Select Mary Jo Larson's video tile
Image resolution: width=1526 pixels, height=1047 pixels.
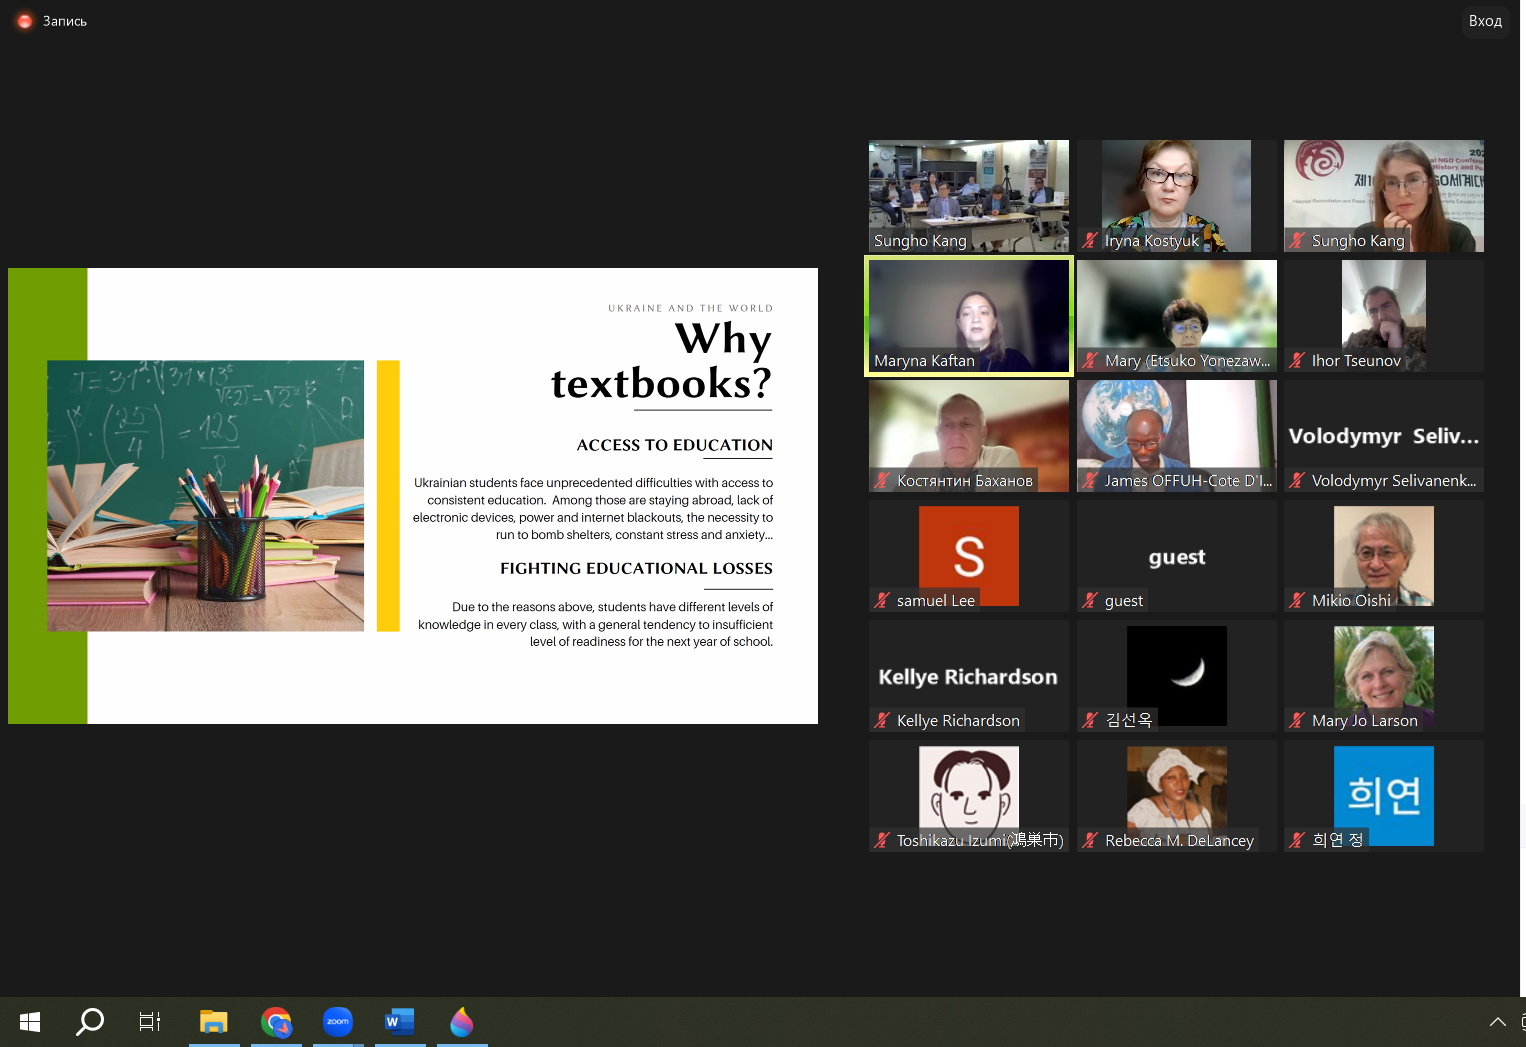coord(1383,675)
